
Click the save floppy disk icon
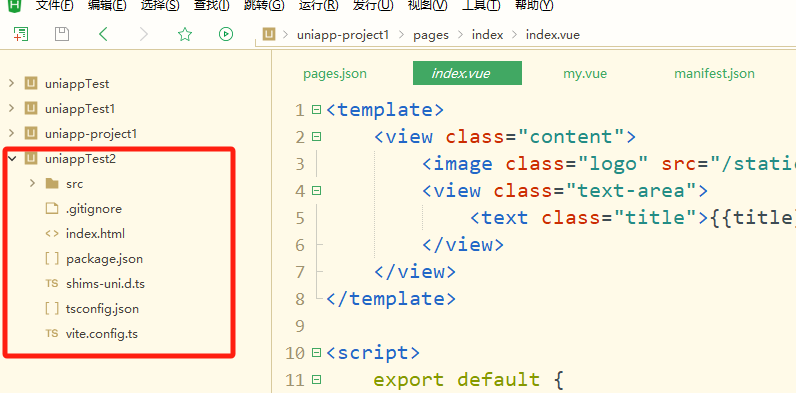pyautogui.click(x=62, y=35)
